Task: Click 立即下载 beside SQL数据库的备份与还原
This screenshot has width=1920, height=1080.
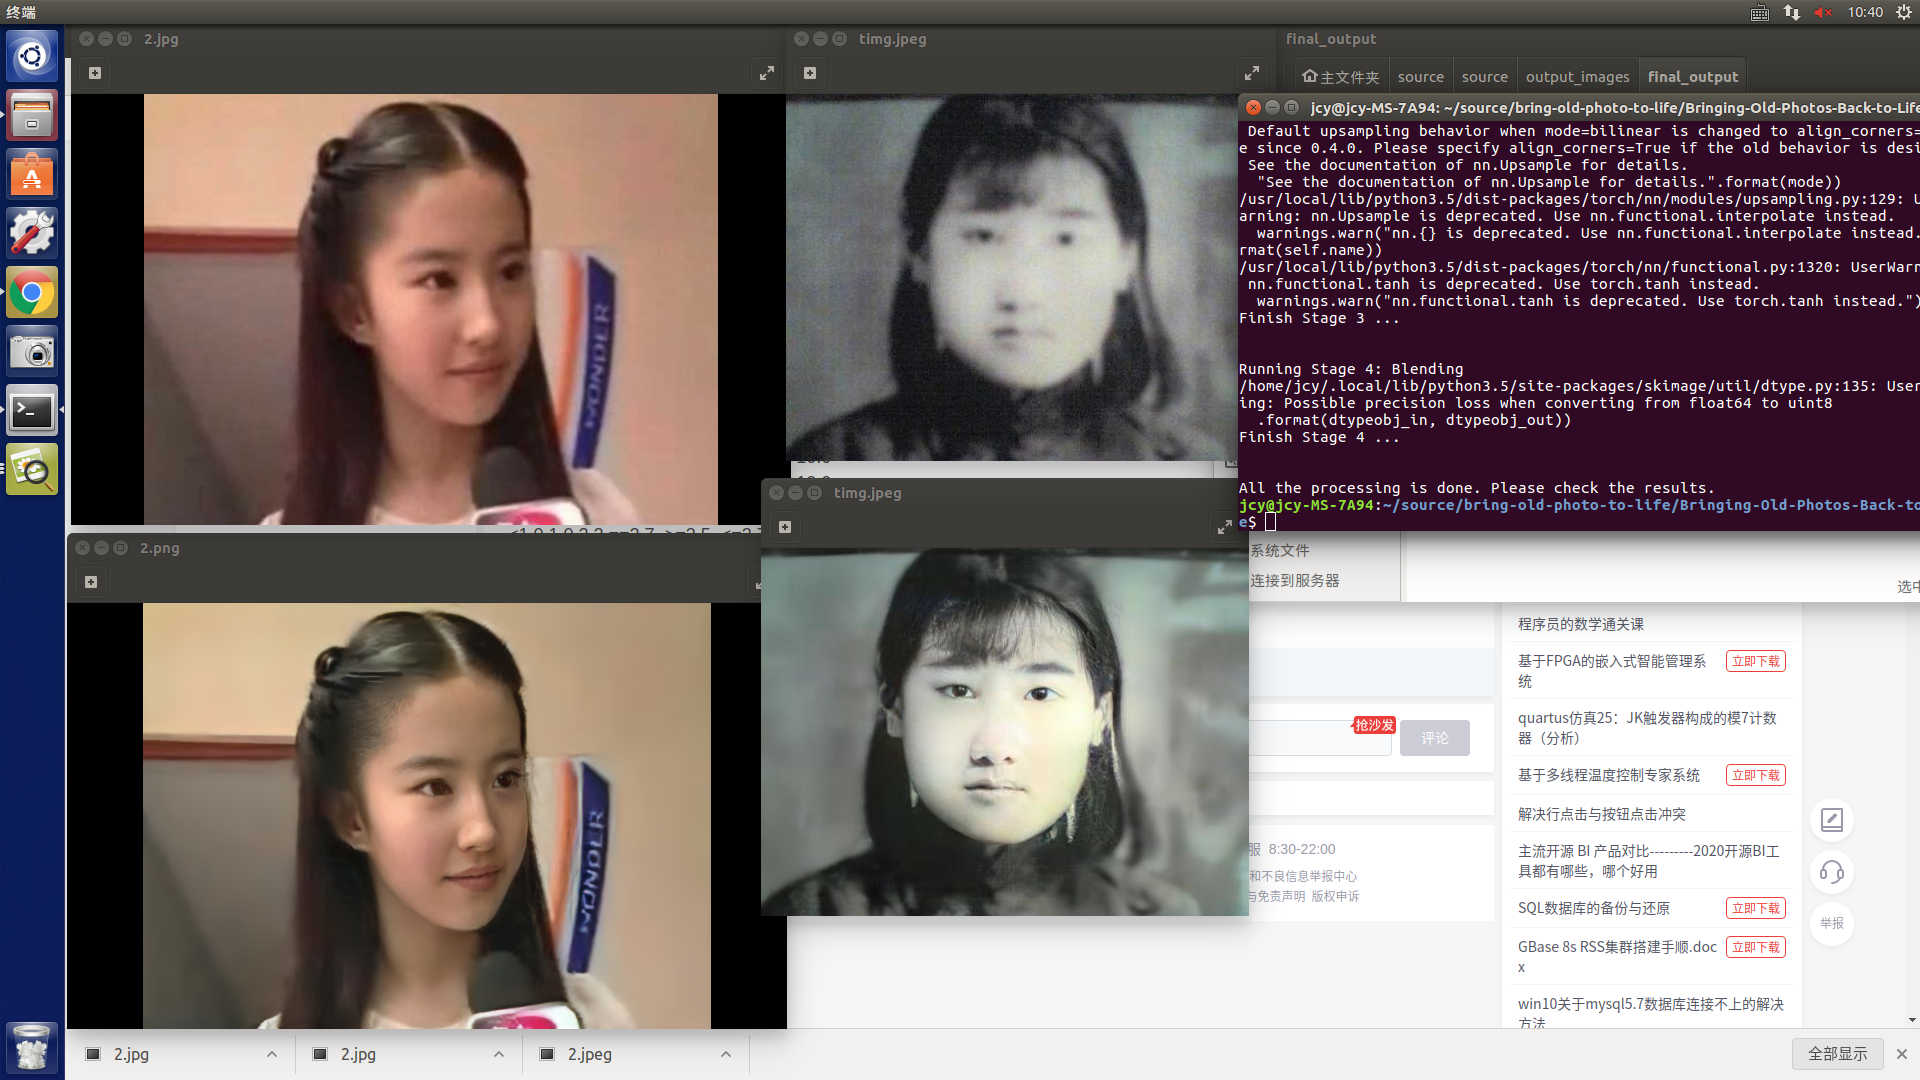Action: tap(1756, 908)
